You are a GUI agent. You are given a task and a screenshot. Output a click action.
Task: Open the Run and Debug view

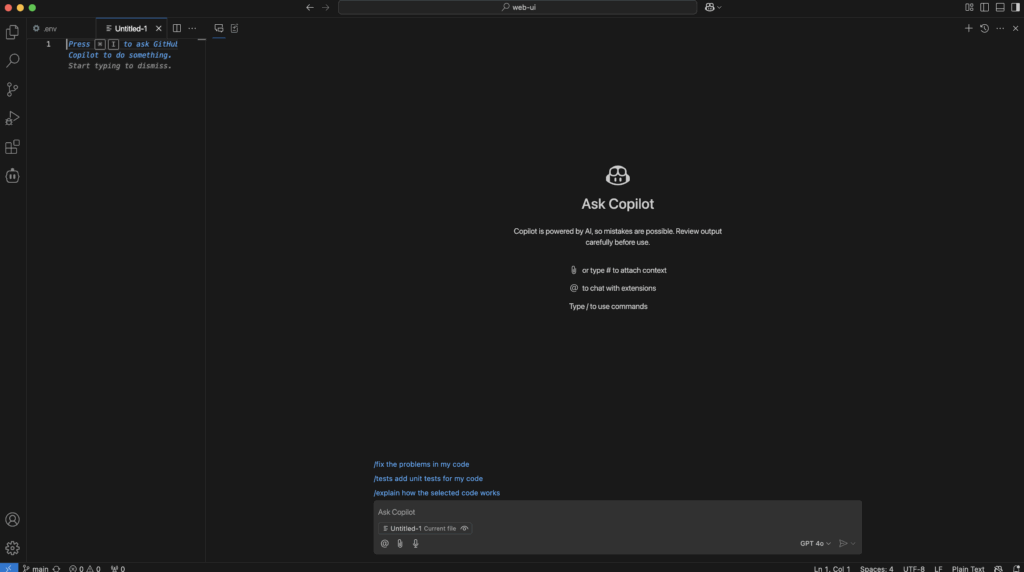coord(12,118)
